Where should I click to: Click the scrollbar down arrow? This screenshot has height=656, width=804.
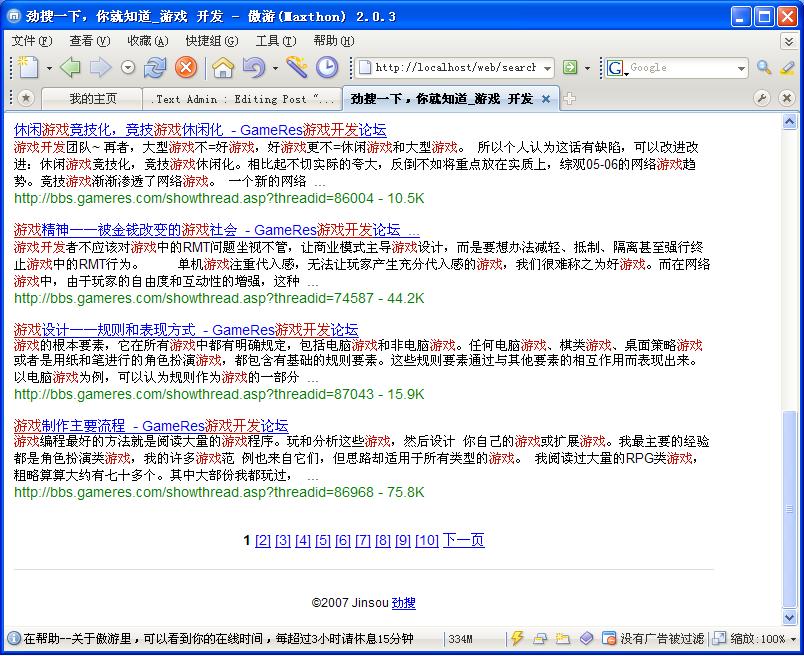[x=789, y=617]
